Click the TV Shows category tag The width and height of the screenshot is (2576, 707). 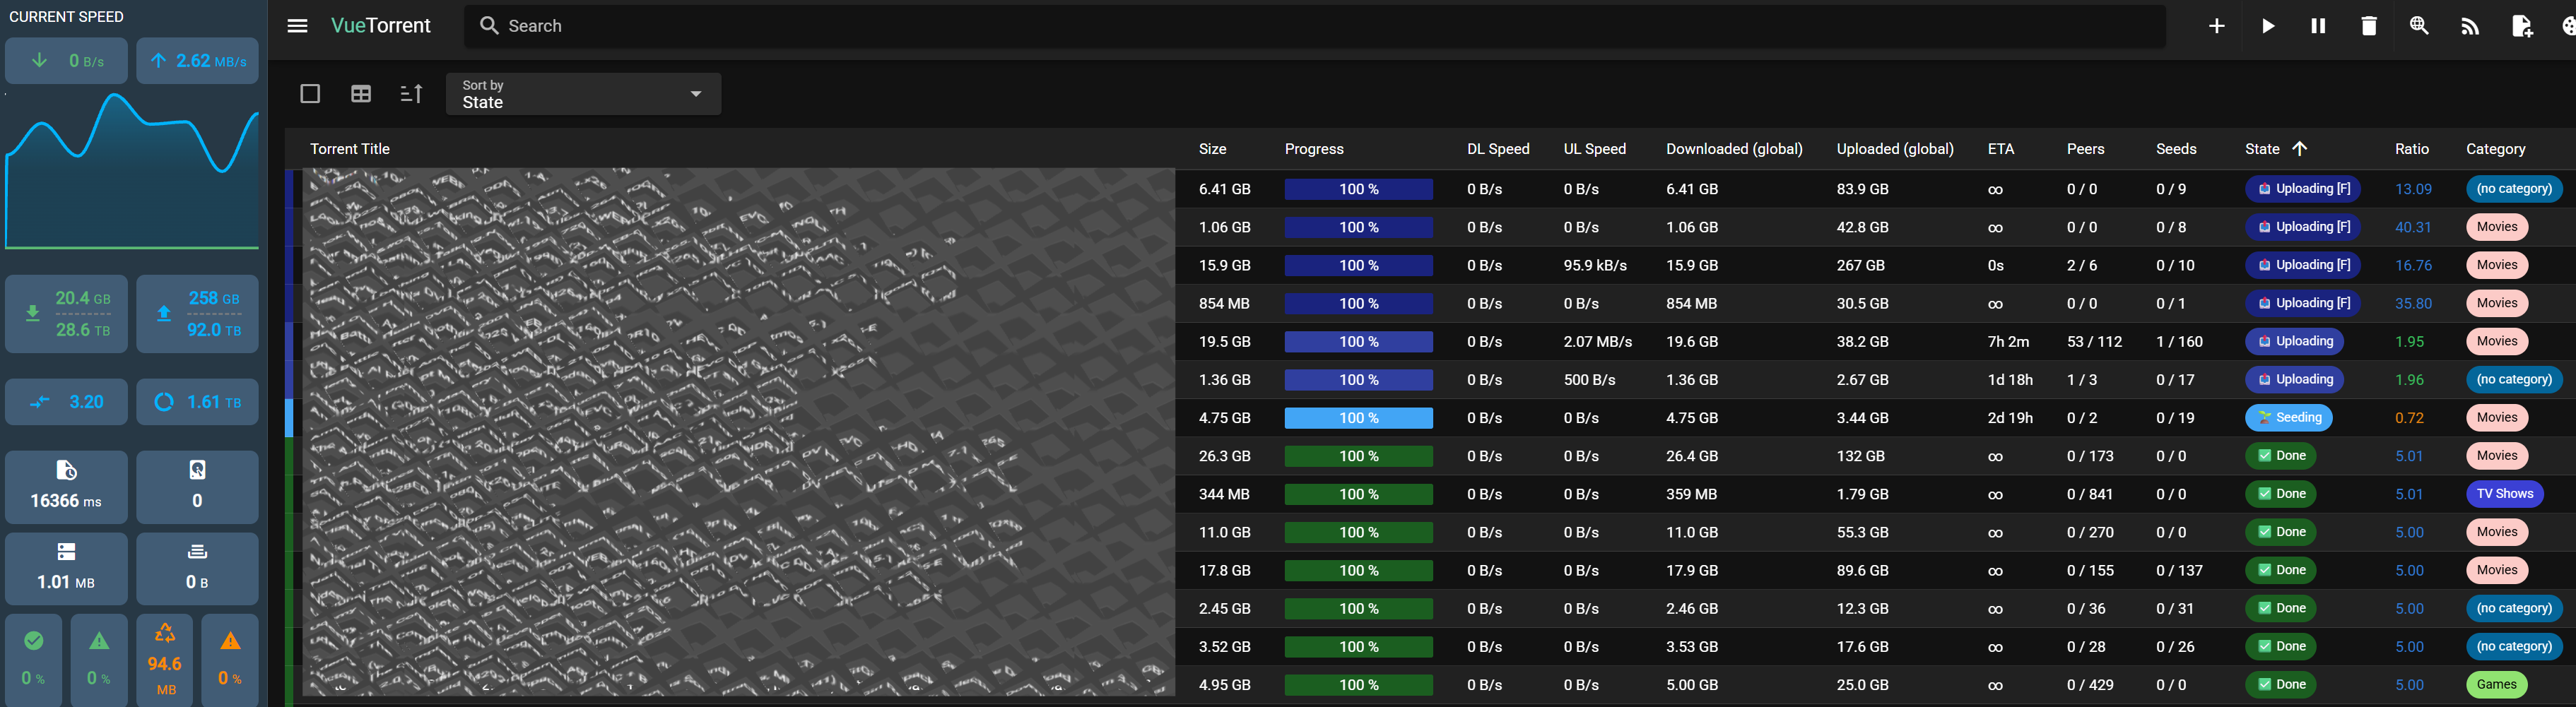click(x=2504, y=493)
